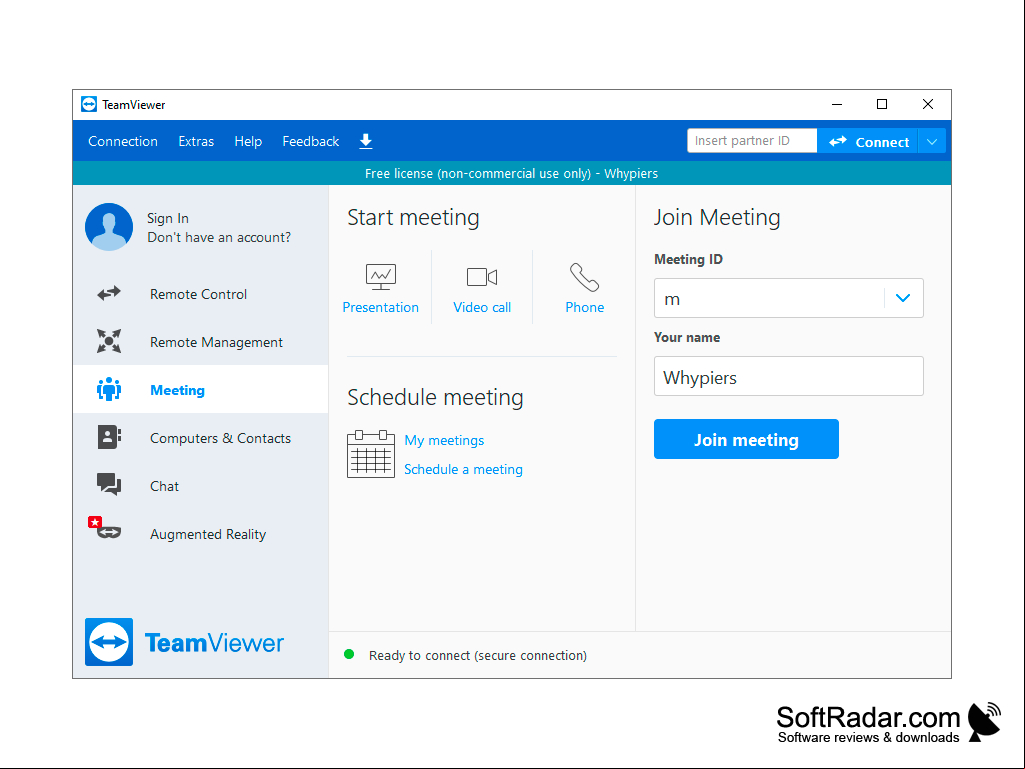Click the green connection status dot
This screenshot has height=769, width=1025.
pos(349,655)
